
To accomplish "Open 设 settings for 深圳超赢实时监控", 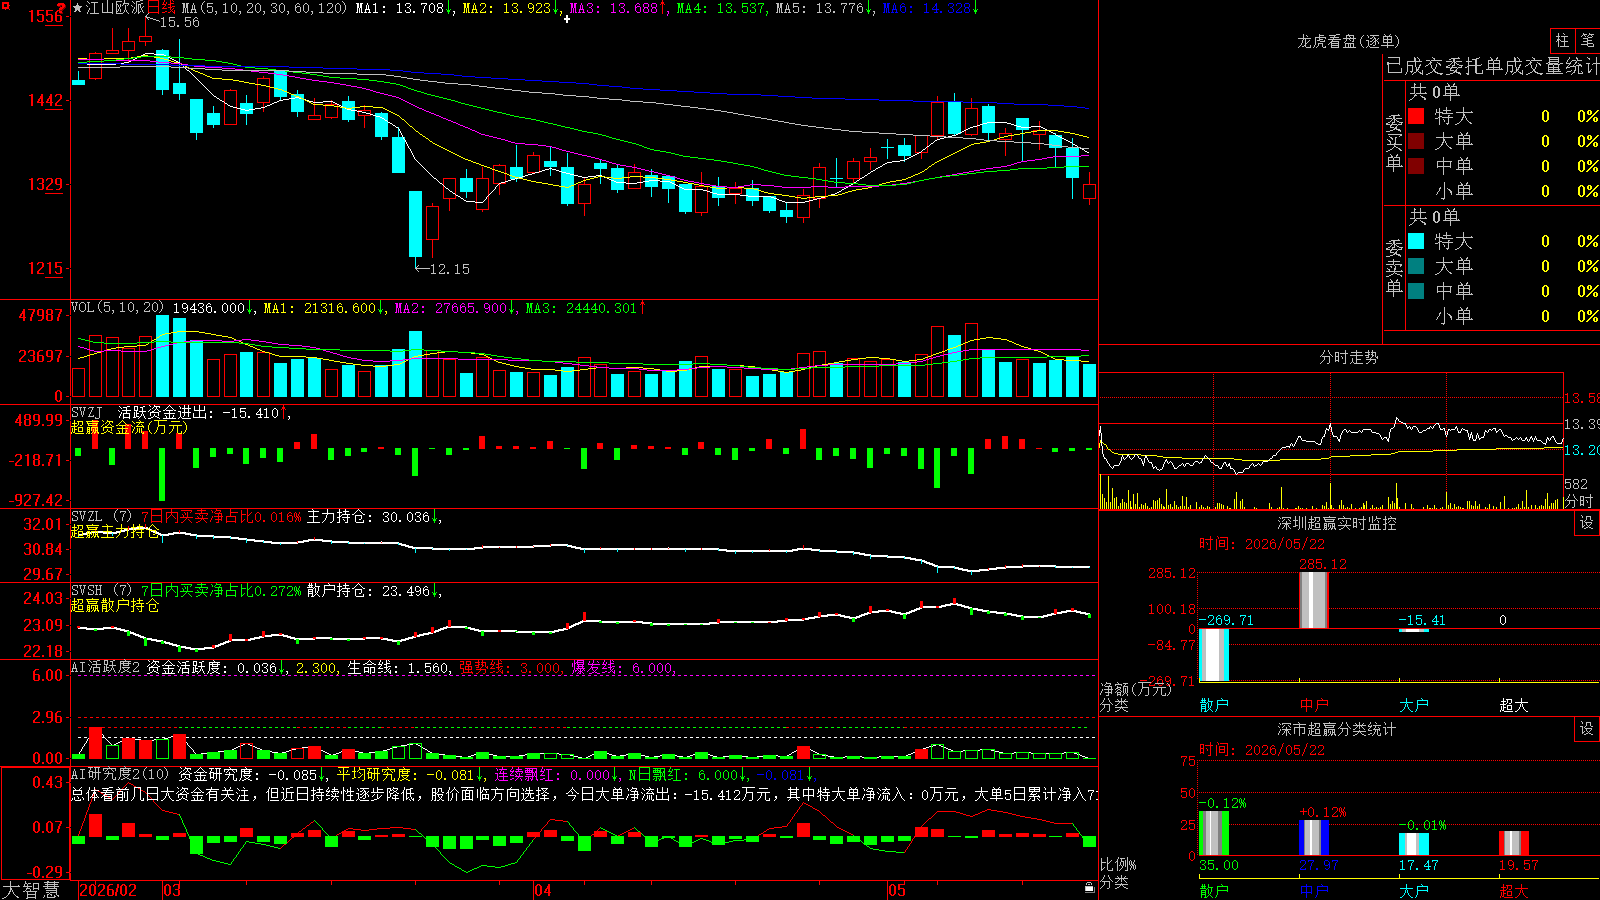I will point(1587,523).
